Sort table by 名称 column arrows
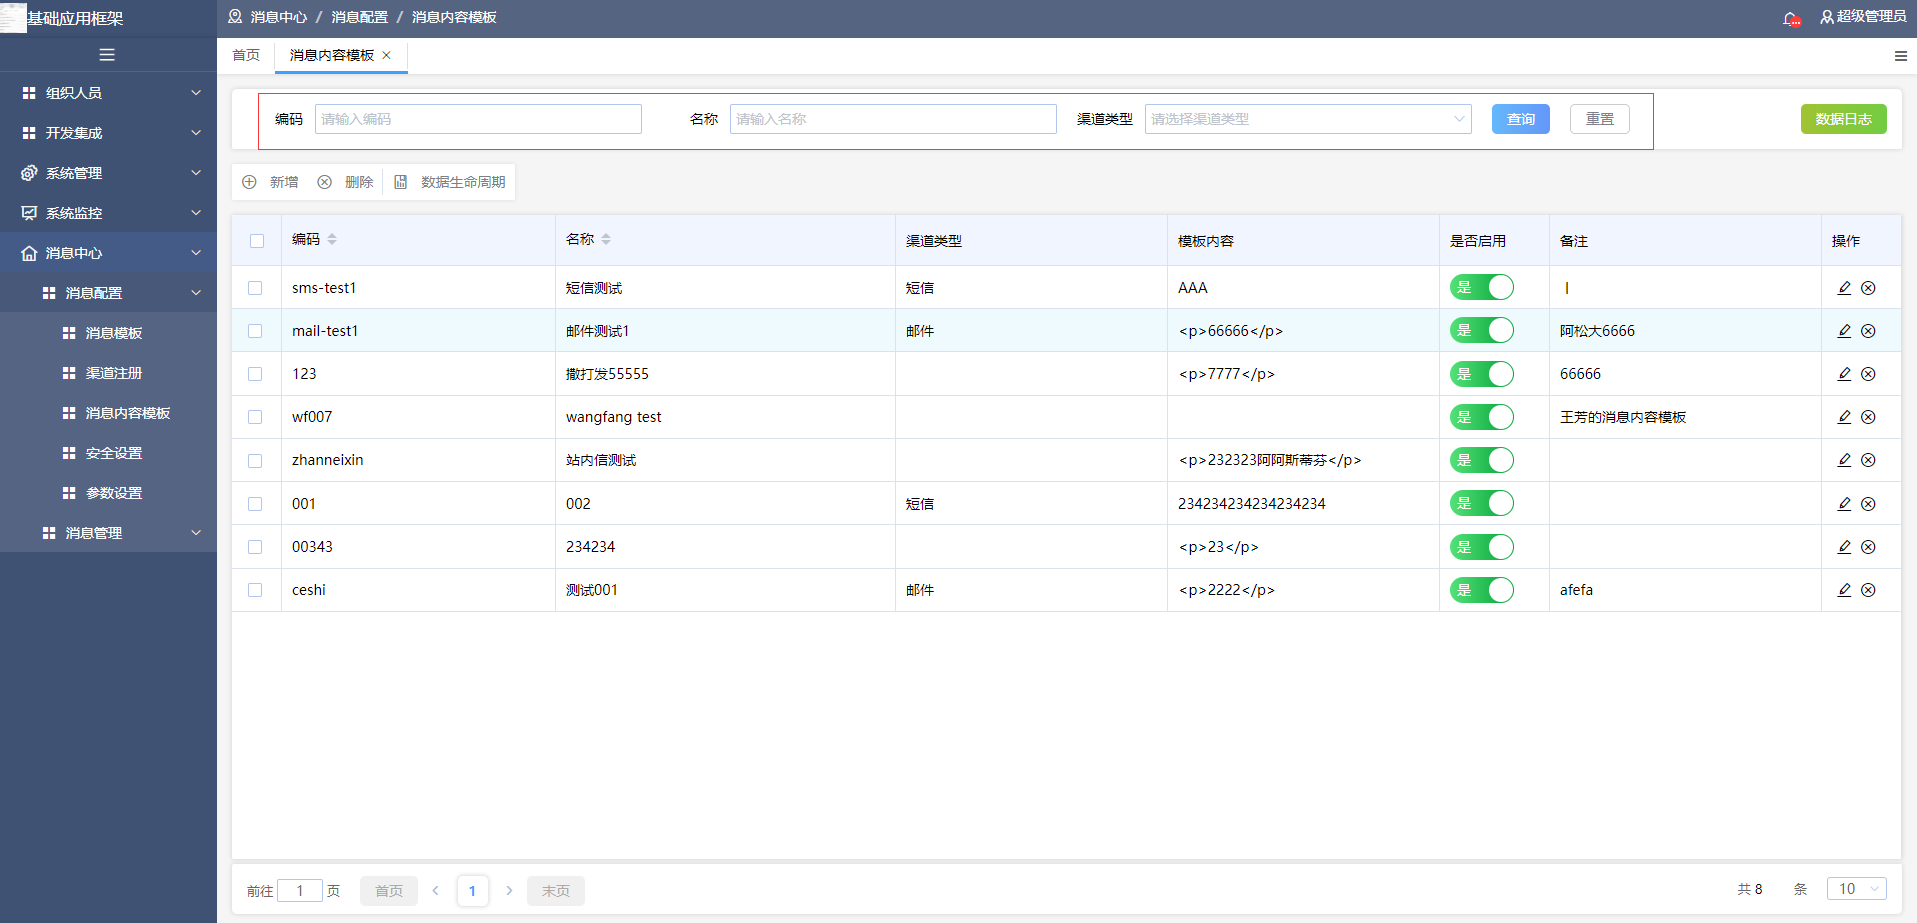 606,239
